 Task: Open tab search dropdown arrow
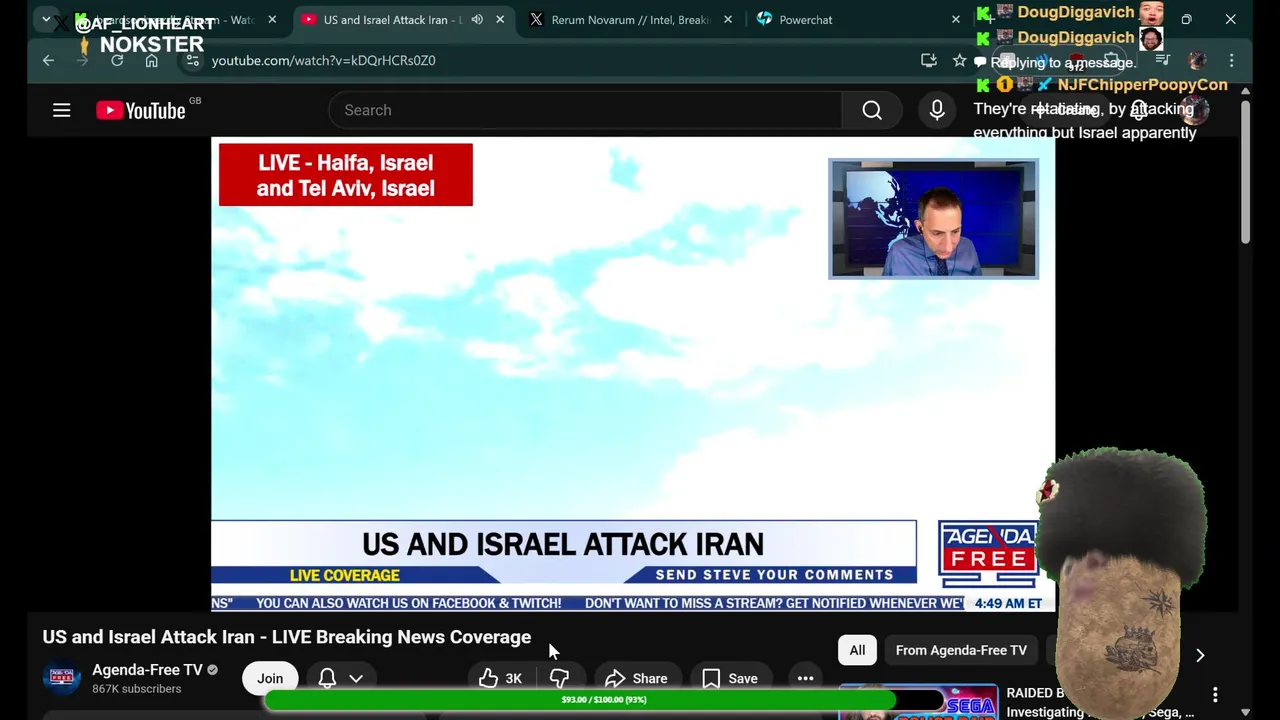[x=46, y=19]
